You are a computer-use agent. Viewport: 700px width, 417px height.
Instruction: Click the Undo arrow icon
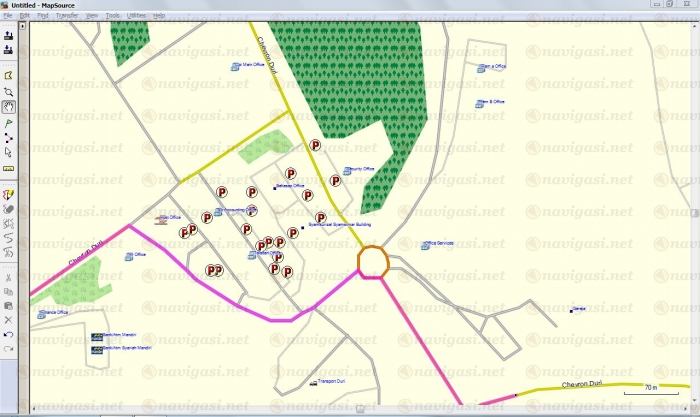tap(9, 334)
